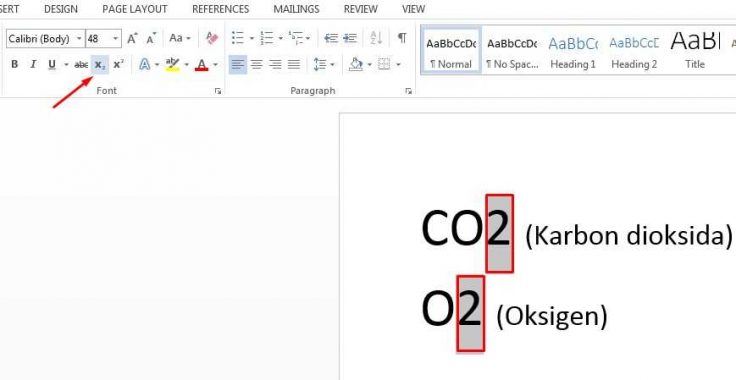Decrease paragraph indent

tap(331, 38)
